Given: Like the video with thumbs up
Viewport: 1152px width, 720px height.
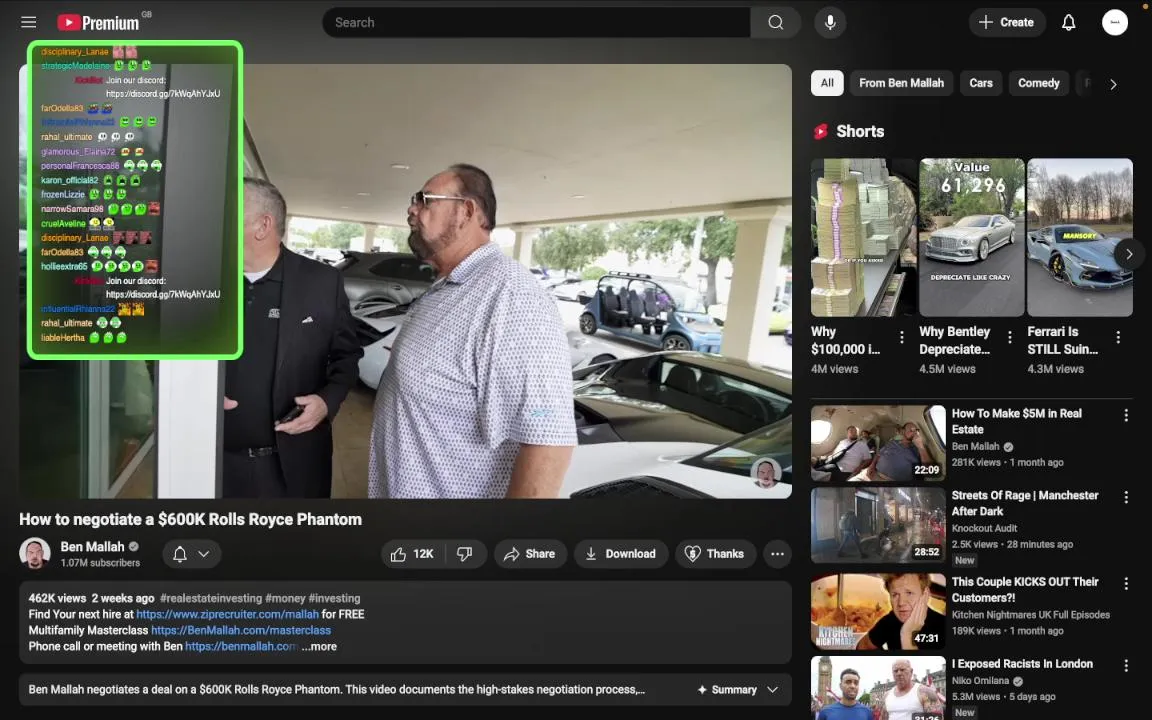Looking at the screenshot, I should (x=412, y=554).
